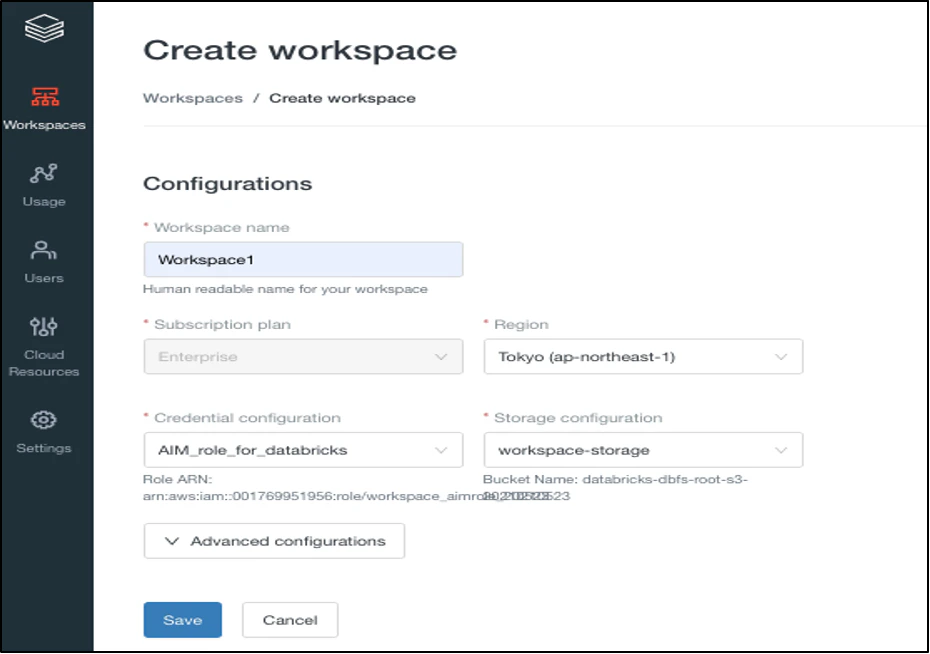Open the Credential configuration dropdown

303,450
